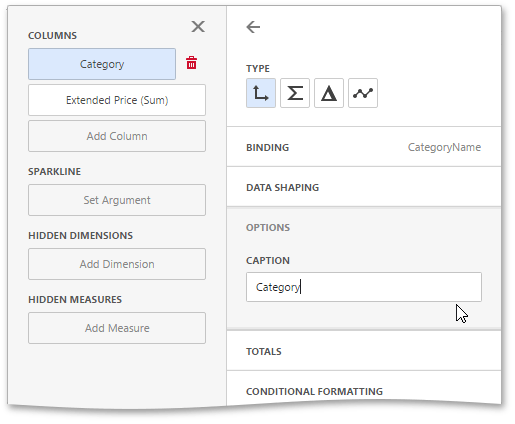This screenshot has height=424, width=515.
Task: Select the Sparkline column type icon
Action: (x=363, y=93)
